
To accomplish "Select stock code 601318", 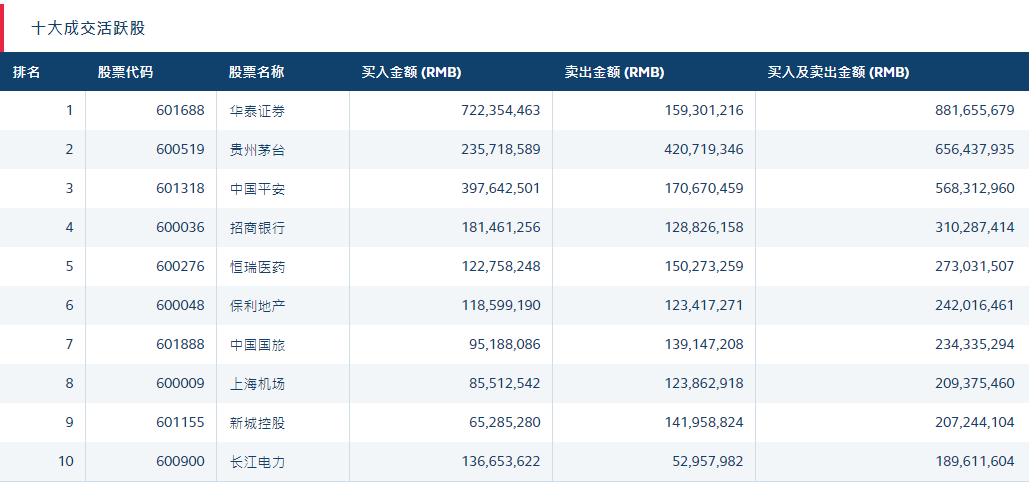I will (181, 188).
